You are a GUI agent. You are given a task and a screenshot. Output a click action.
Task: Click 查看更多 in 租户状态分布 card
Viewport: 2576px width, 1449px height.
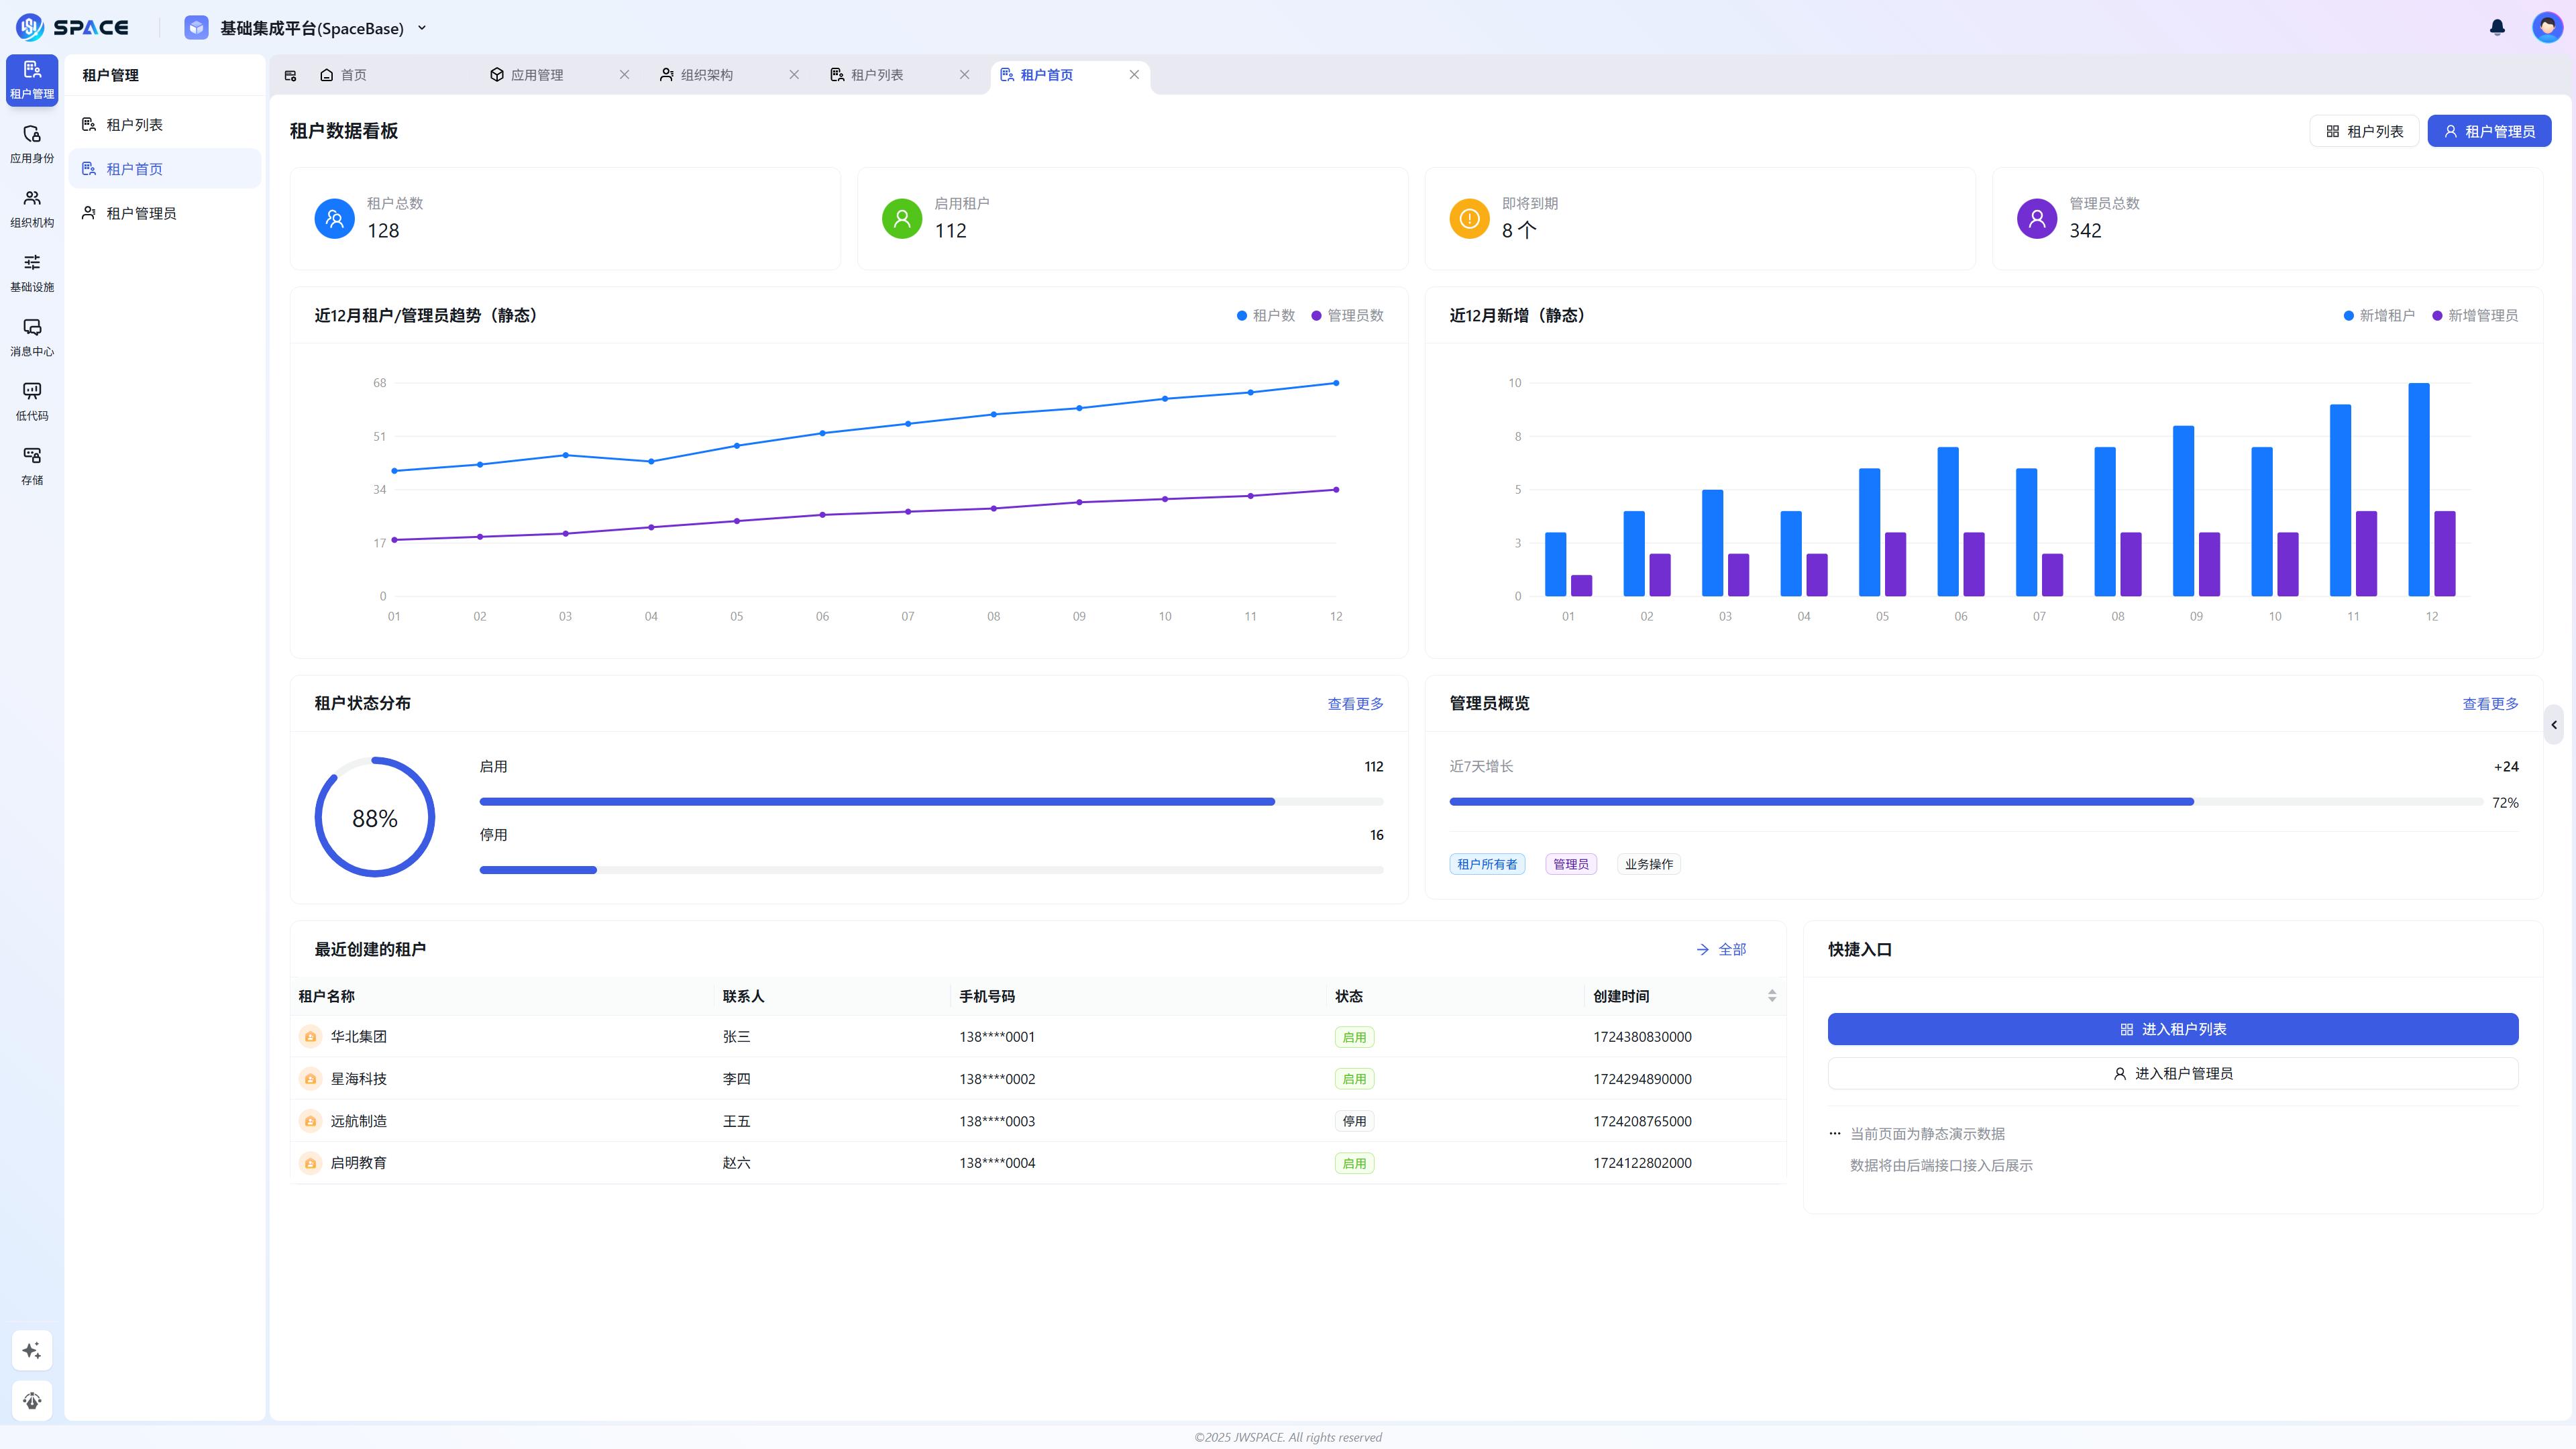click(x=1354, y=704)
